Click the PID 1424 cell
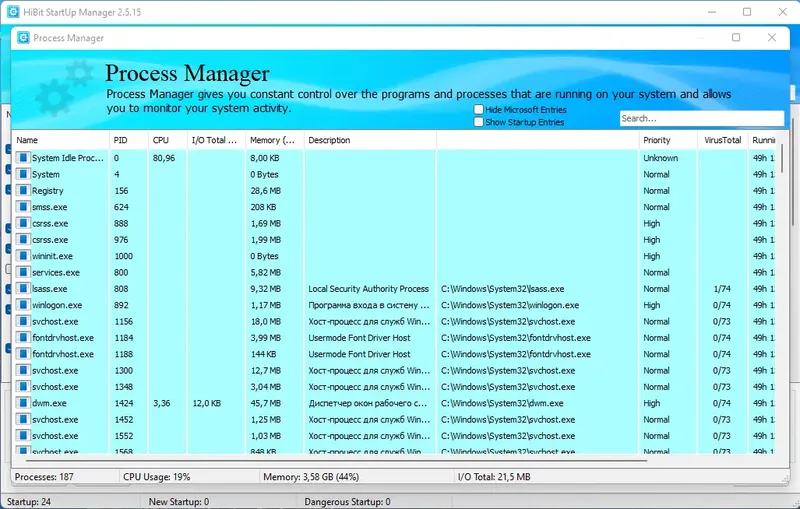 (x=123, y=403)
